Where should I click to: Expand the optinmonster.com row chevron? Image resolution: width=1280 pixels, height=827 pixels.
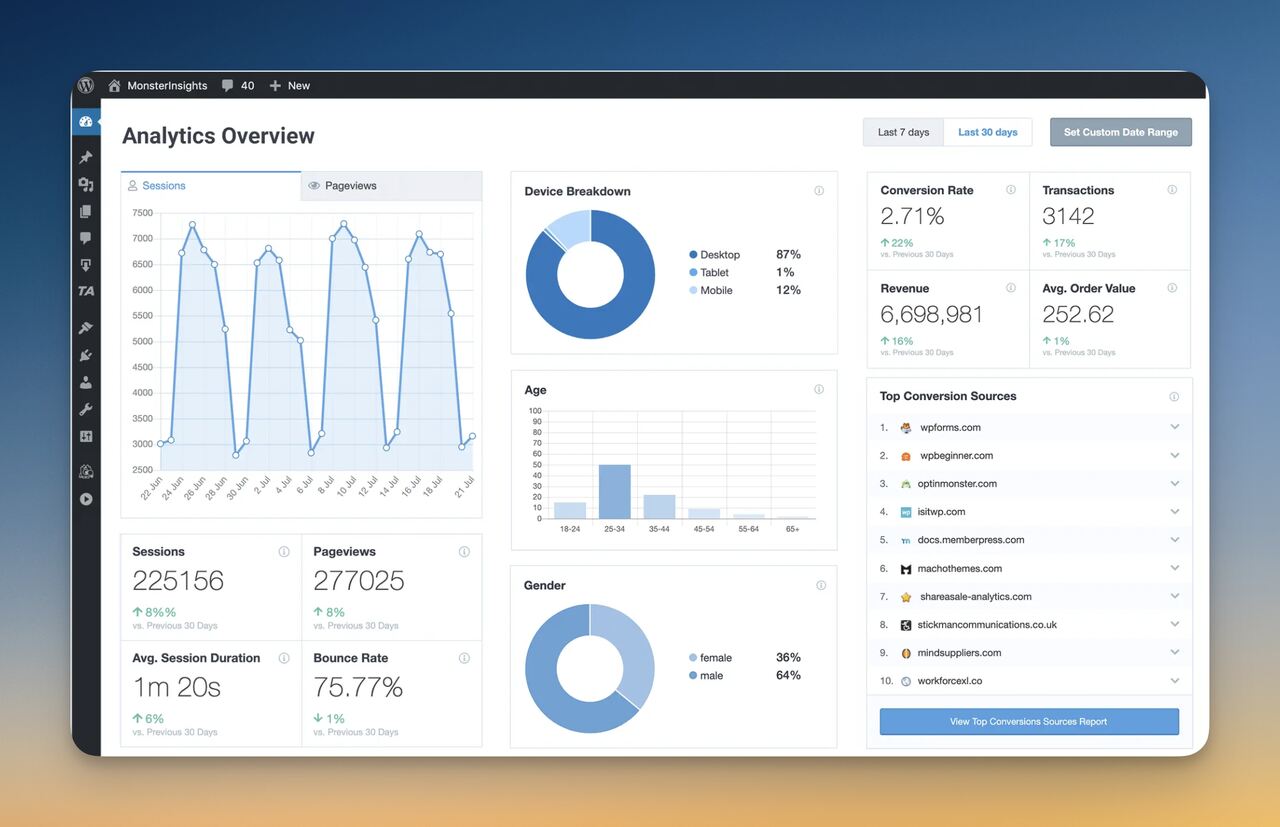point(1175,483)
